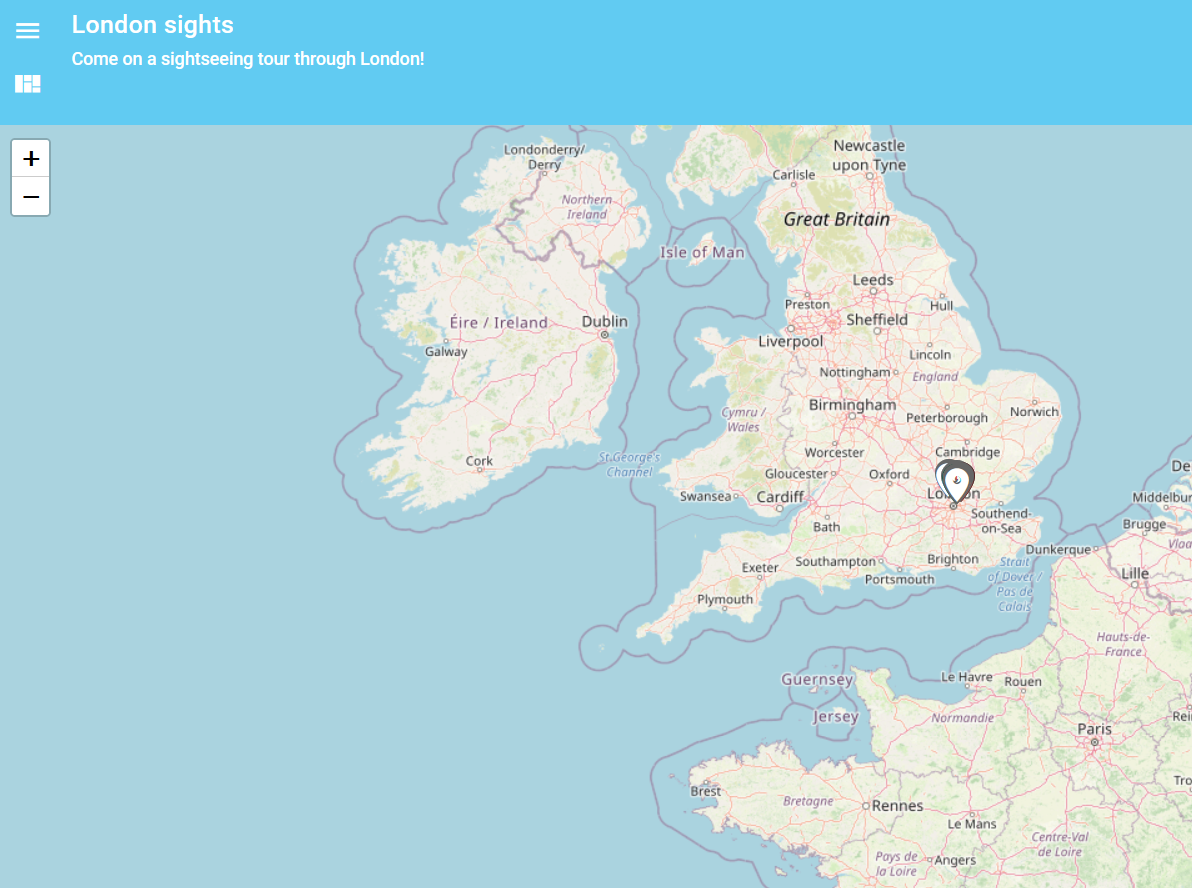This screenshot has height=888, width=1192.
Task: Click the "Éire / Ireland" map label
Action: tap(498, 322)
